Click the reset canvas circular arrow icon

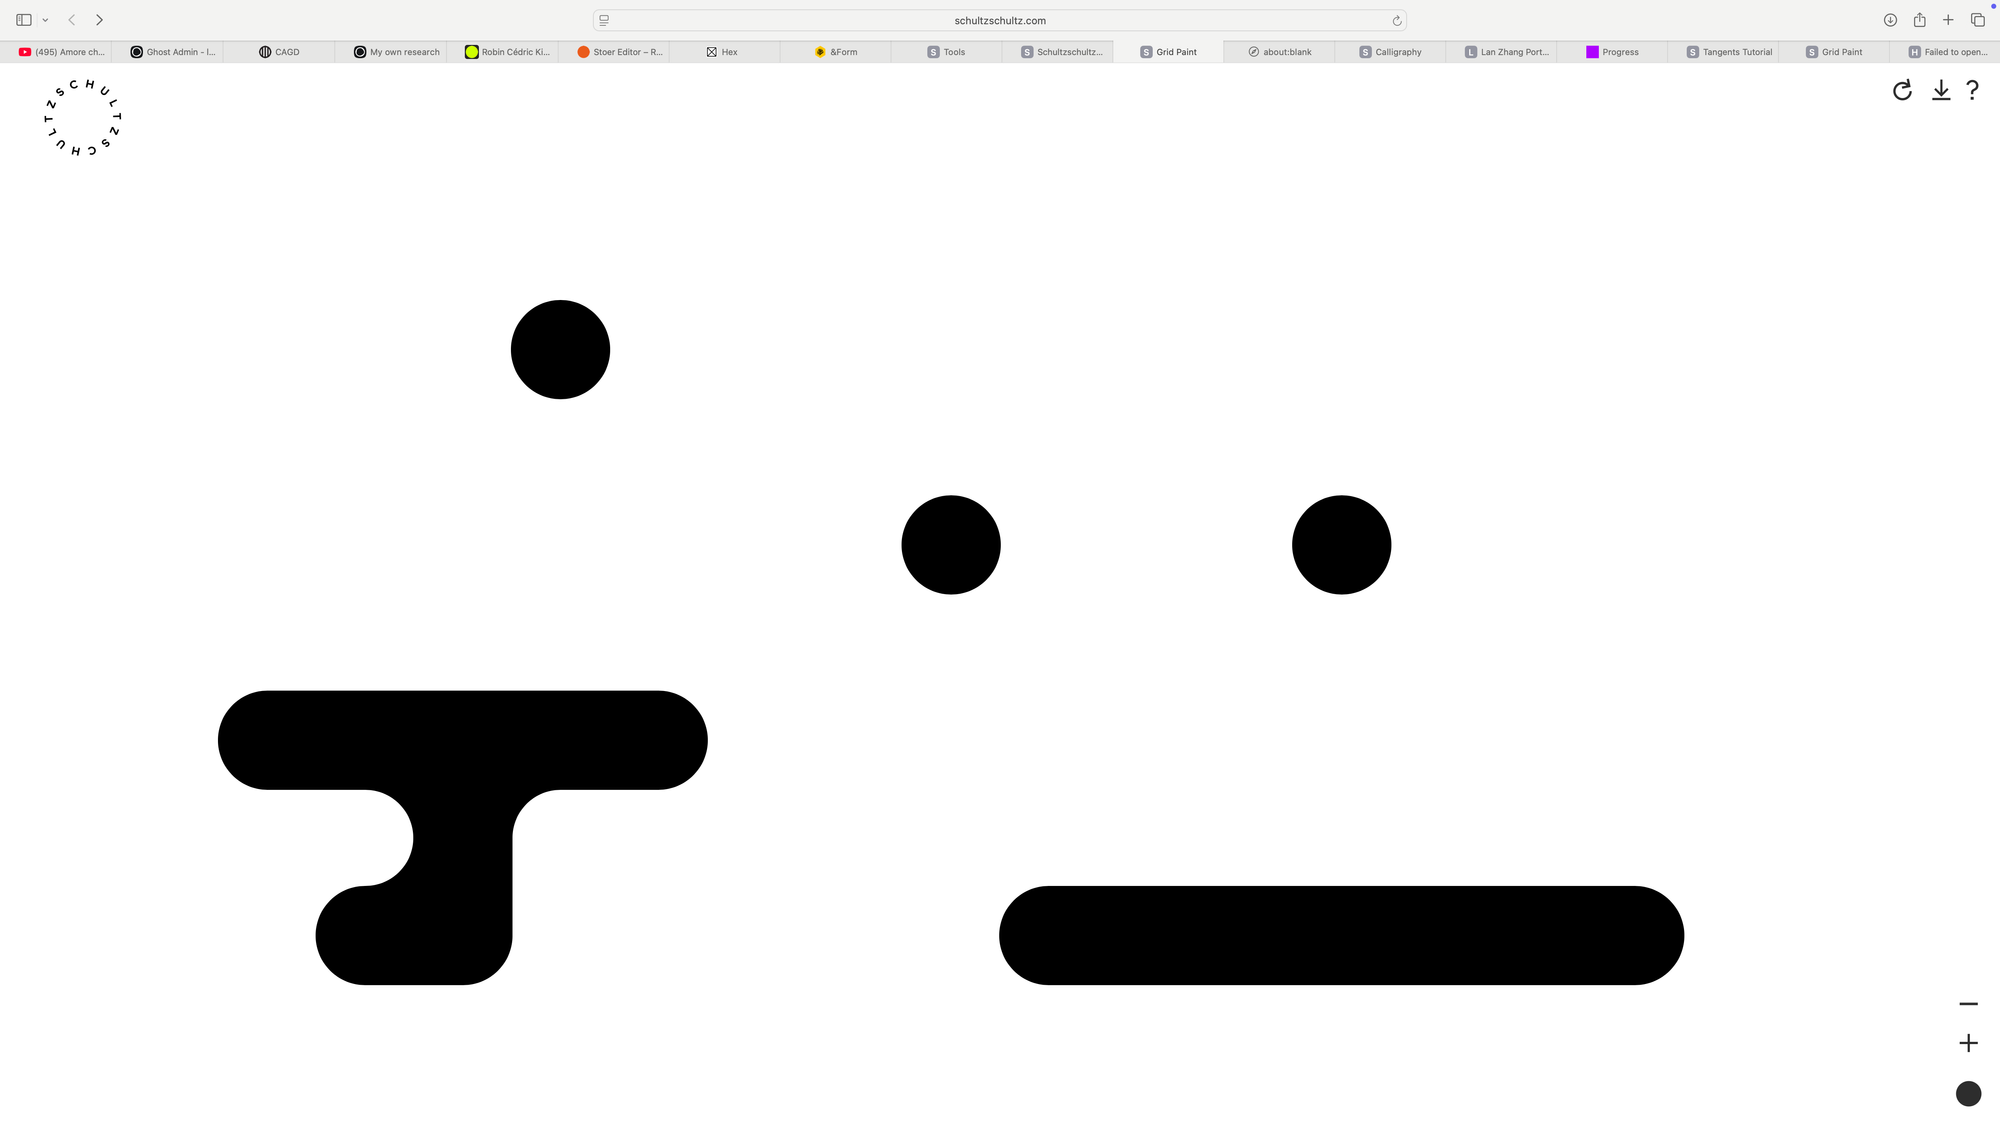click(1902, 91)
